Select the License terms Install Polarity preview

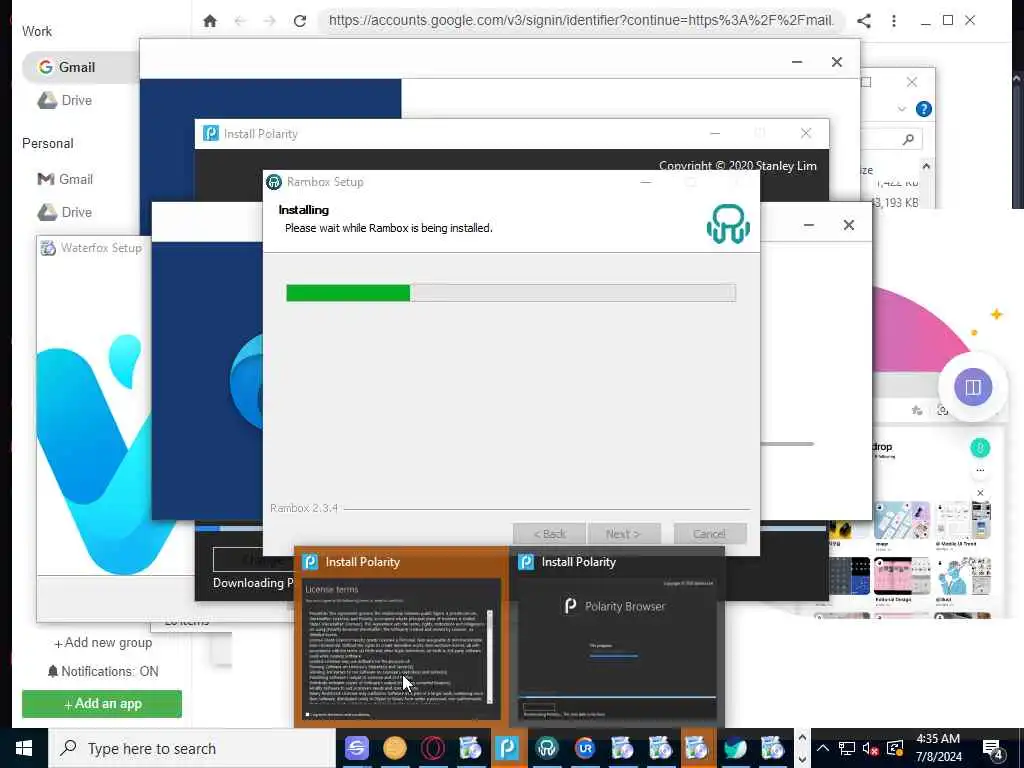point(401,636)
